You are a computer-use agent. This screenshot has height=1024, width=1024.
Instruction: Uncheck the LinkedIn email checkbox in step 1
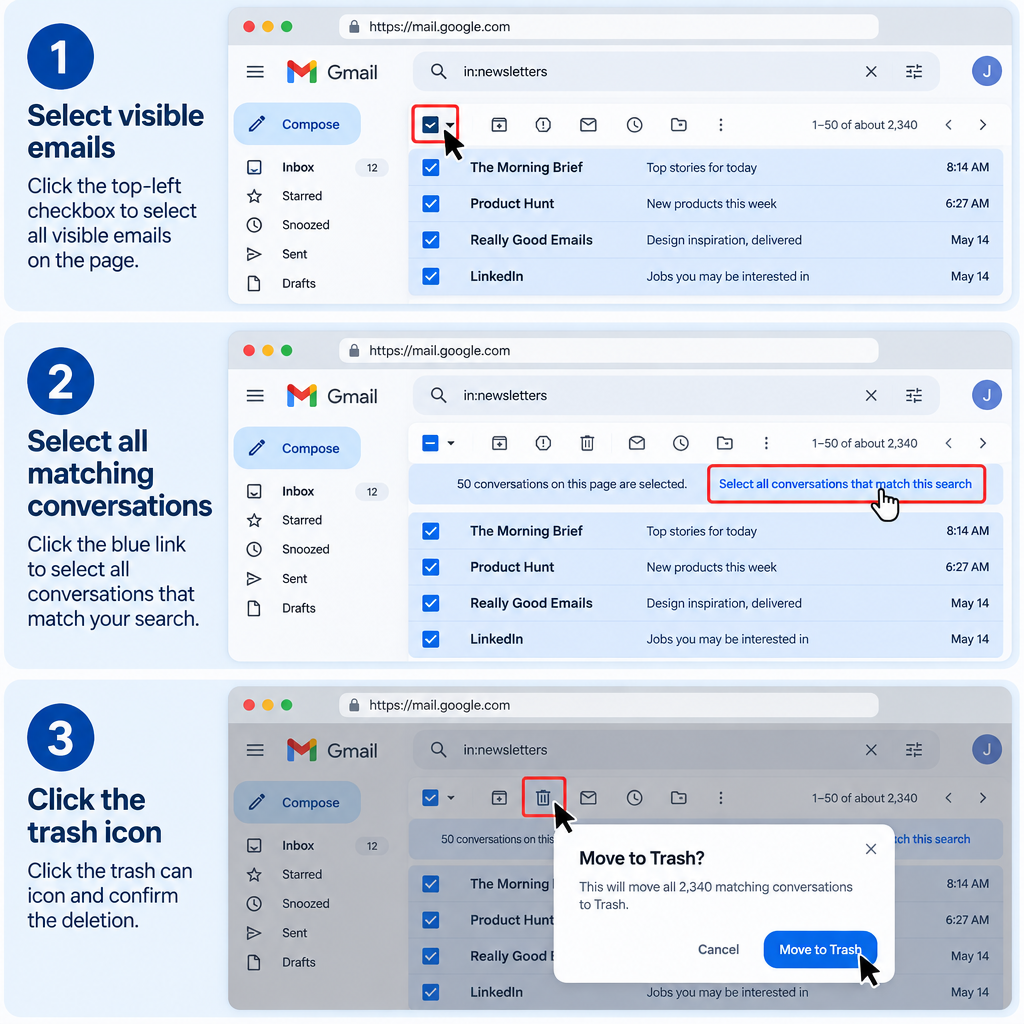tap(430, 276)
